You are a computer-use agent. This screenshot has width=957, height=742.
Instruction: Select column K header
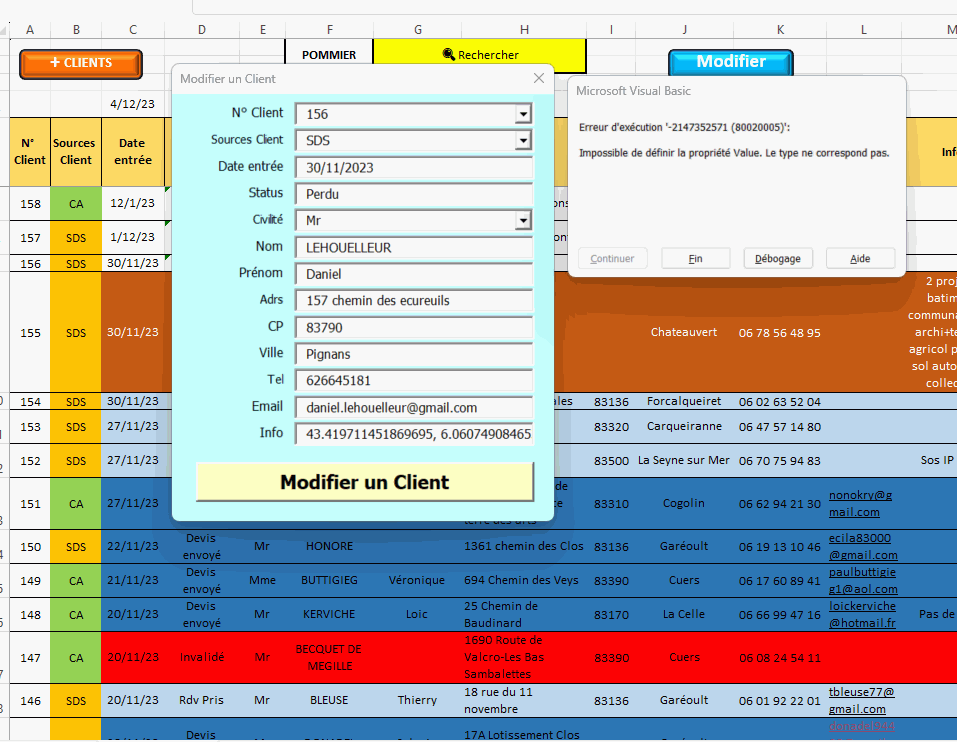tap(780, 29)
